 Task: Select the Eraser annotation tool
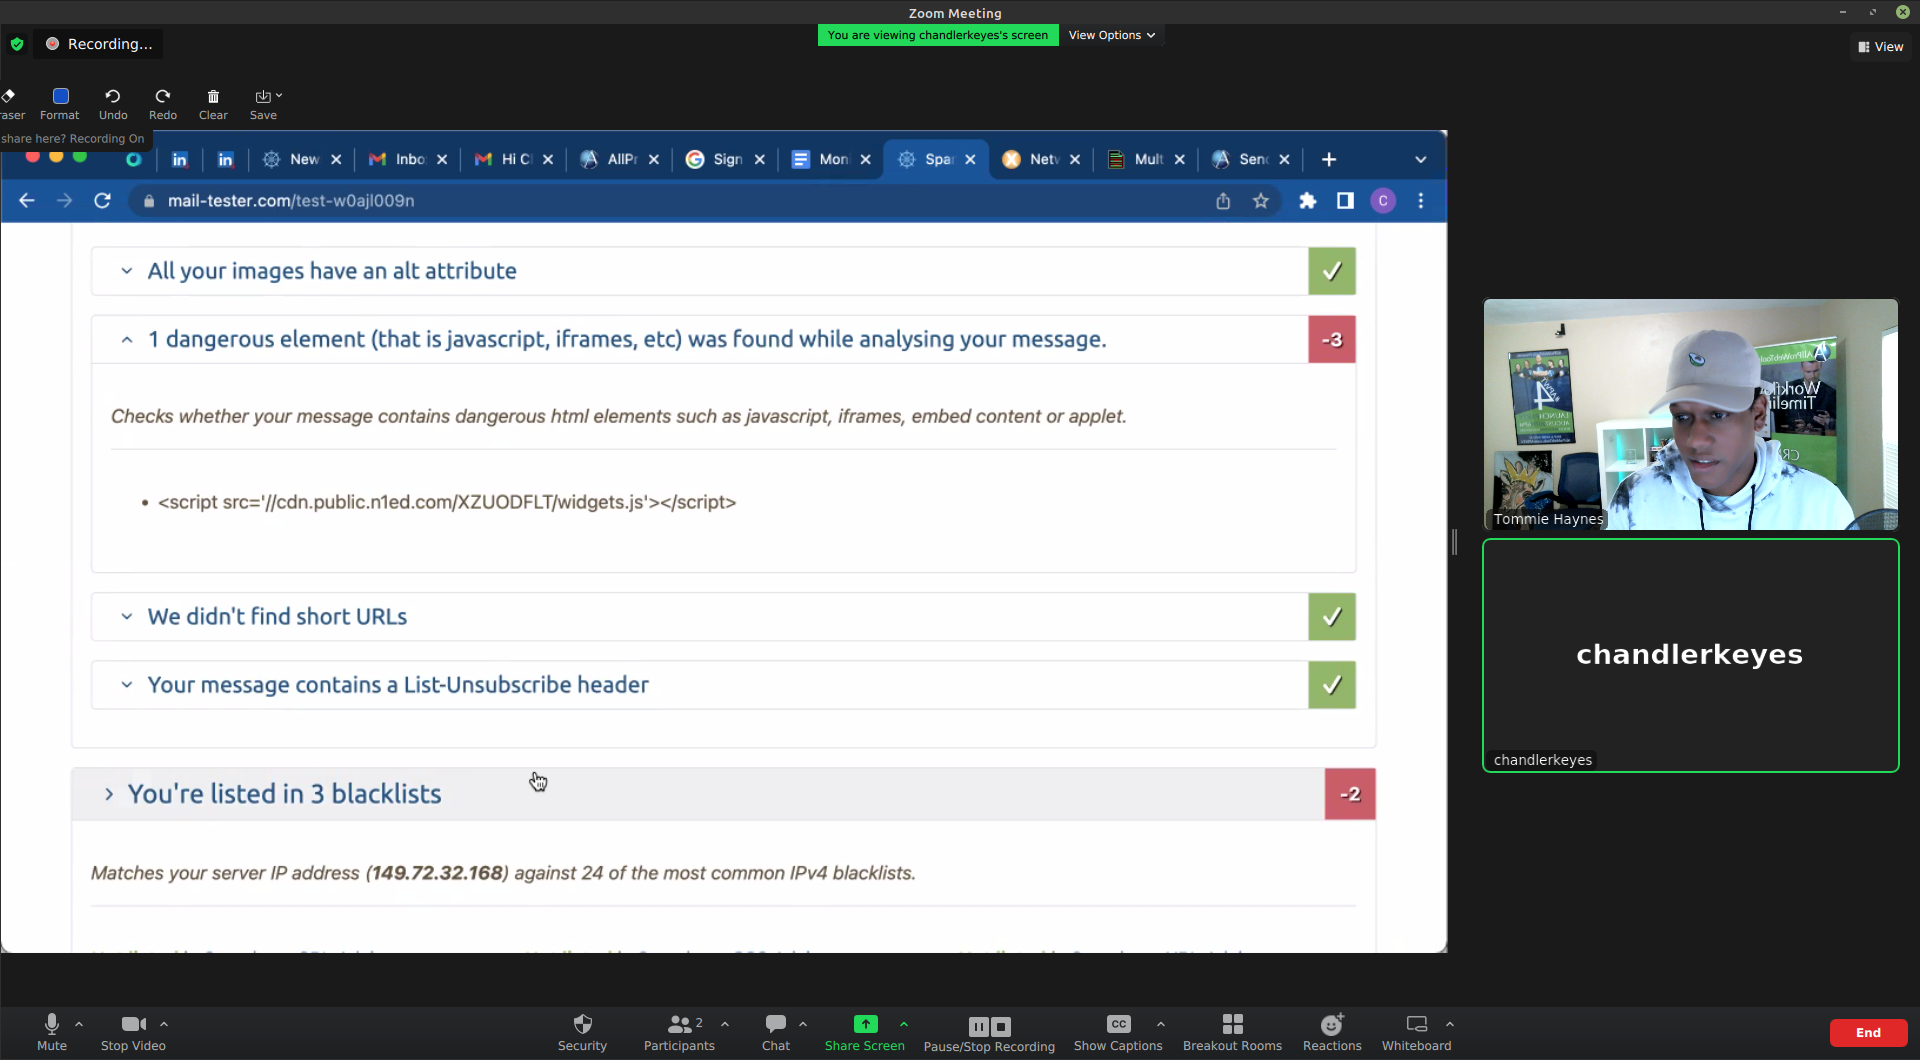tap(11, 103)
